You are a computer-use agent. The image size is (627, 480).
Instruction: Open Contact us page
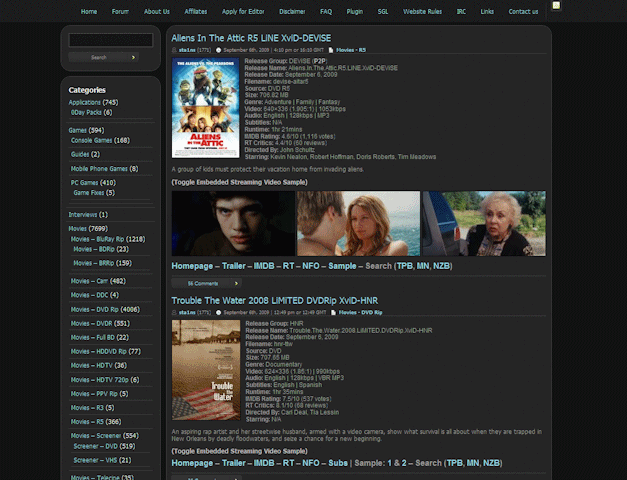click(523, 12)
